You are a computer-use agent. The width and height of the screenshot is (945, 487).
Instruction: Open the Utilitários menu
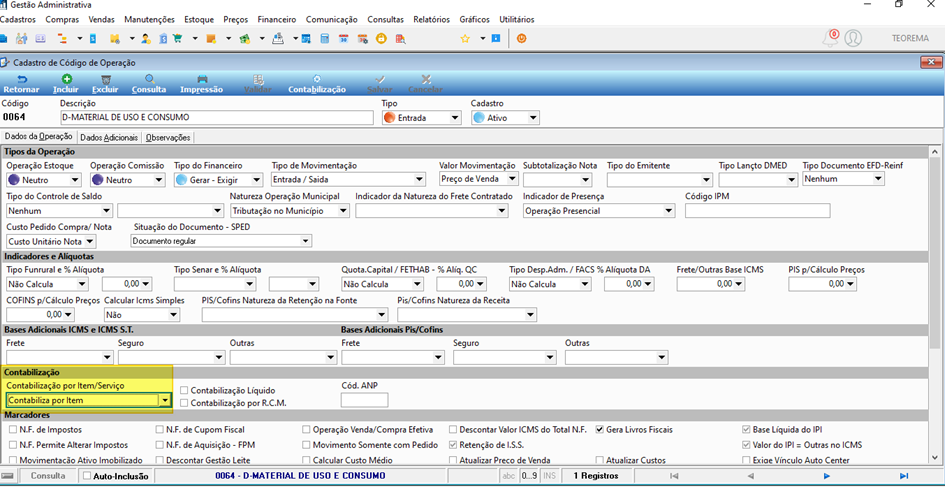516,19
